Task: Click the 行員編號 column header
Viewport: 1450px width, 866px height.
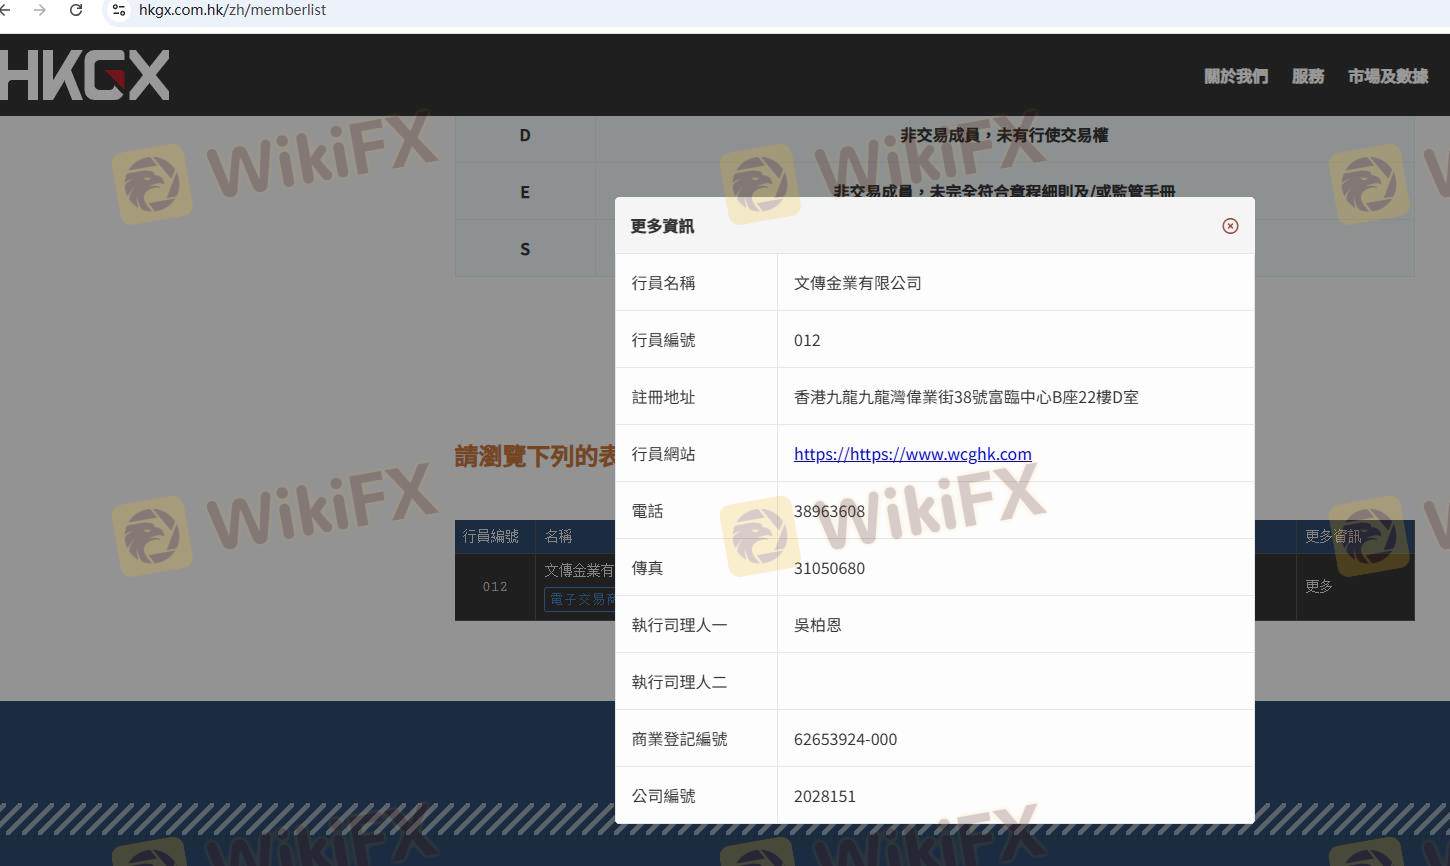Action: click(x=491, y=537)
